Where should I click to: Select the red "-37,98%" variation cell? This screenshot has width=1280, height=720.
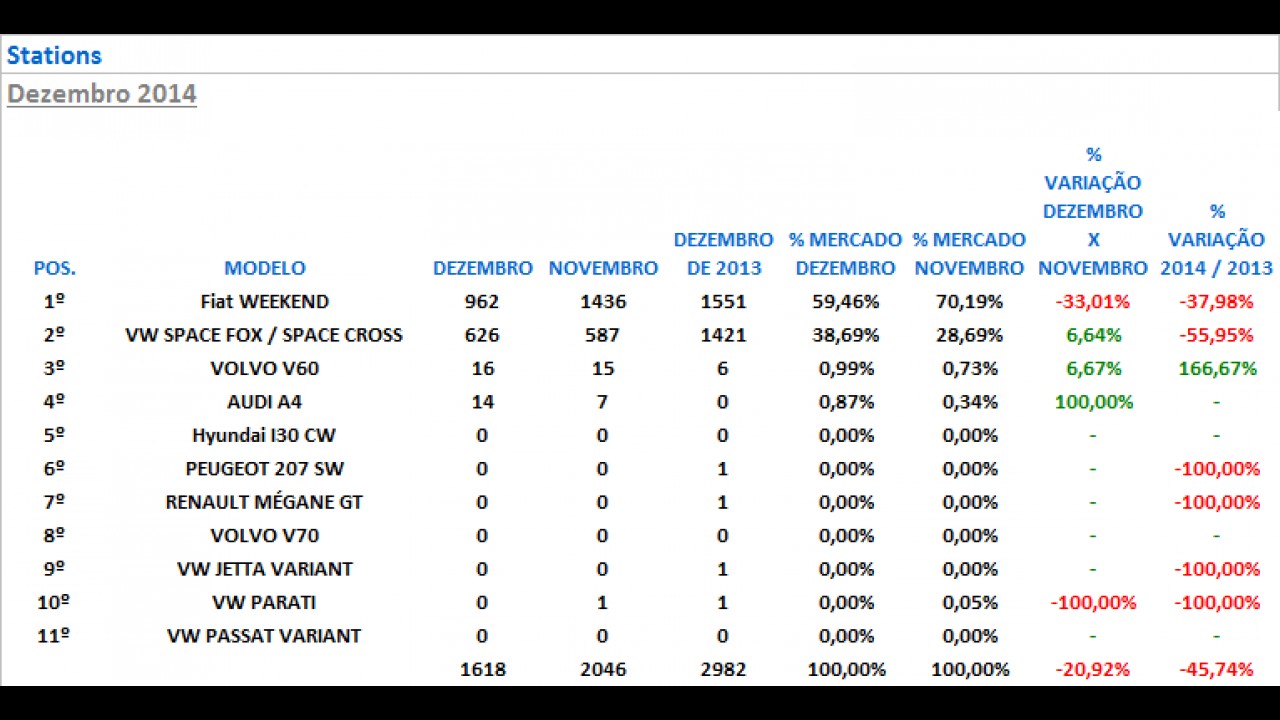tap(1217, 301)
